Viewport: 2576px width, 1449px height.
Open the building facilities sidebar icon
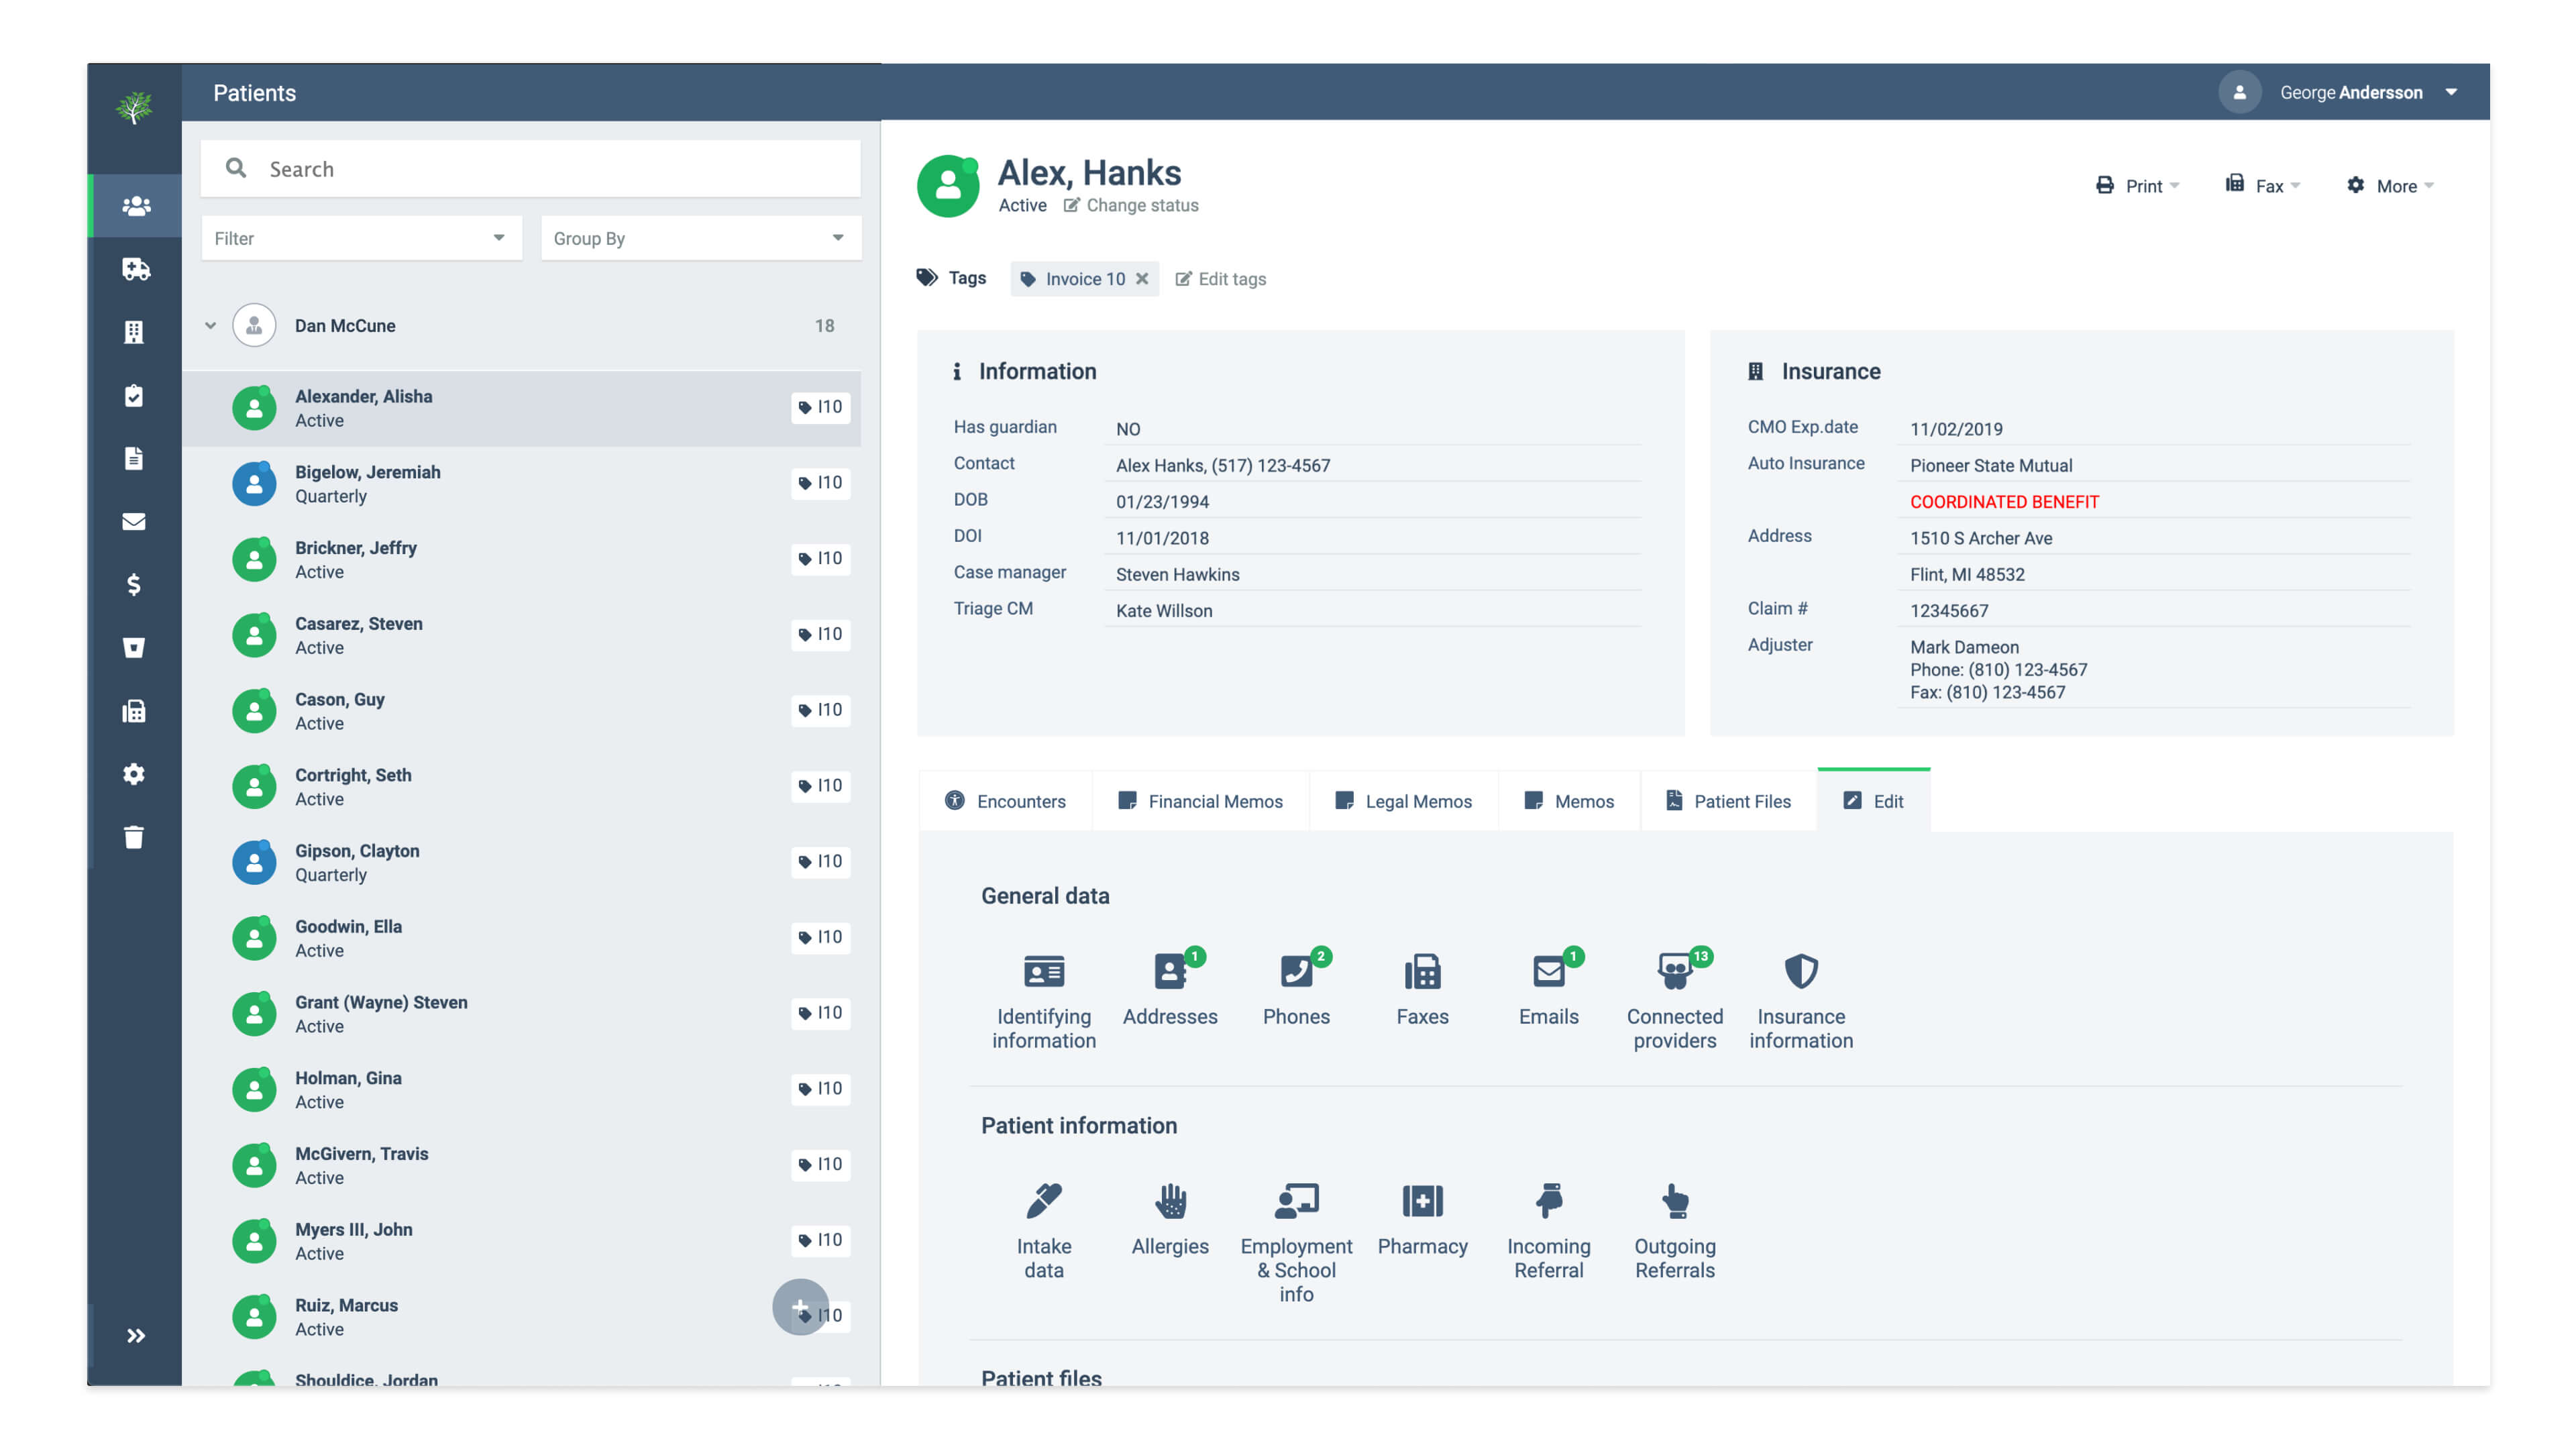(134, 332)
